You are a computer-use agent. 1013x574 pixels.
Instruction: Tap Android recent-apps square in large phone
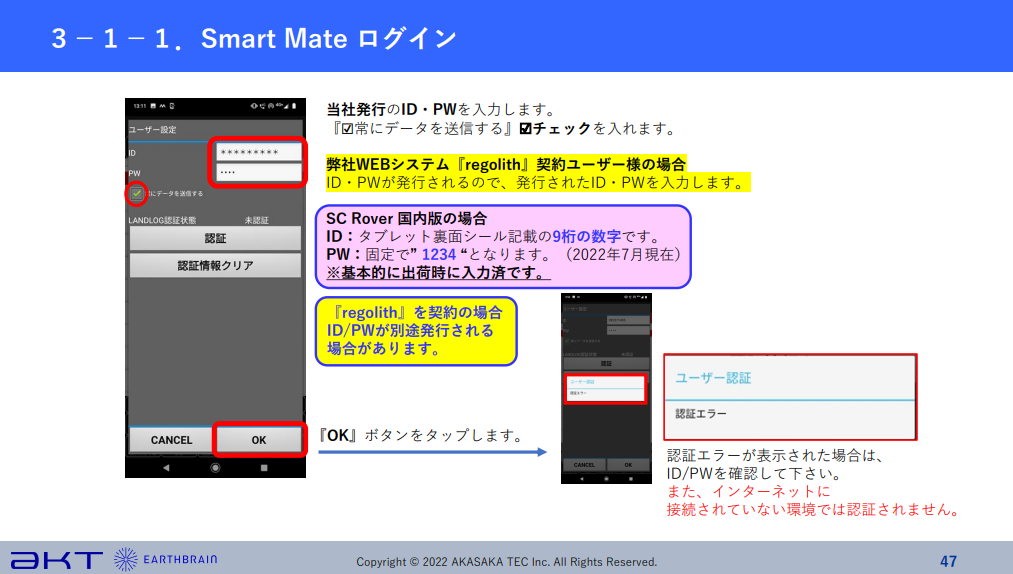point(264,467)
